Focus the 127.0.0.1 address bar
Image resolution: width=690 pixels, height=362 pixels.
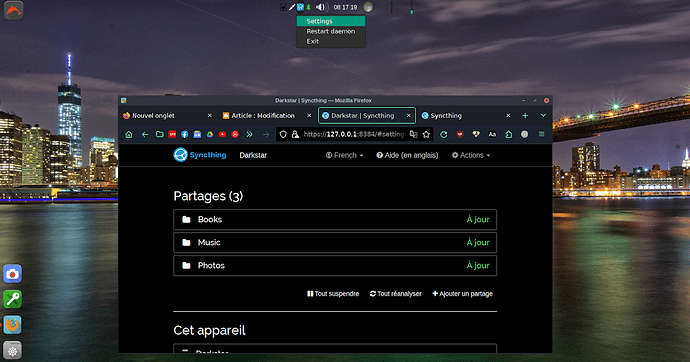click(354, 135)
